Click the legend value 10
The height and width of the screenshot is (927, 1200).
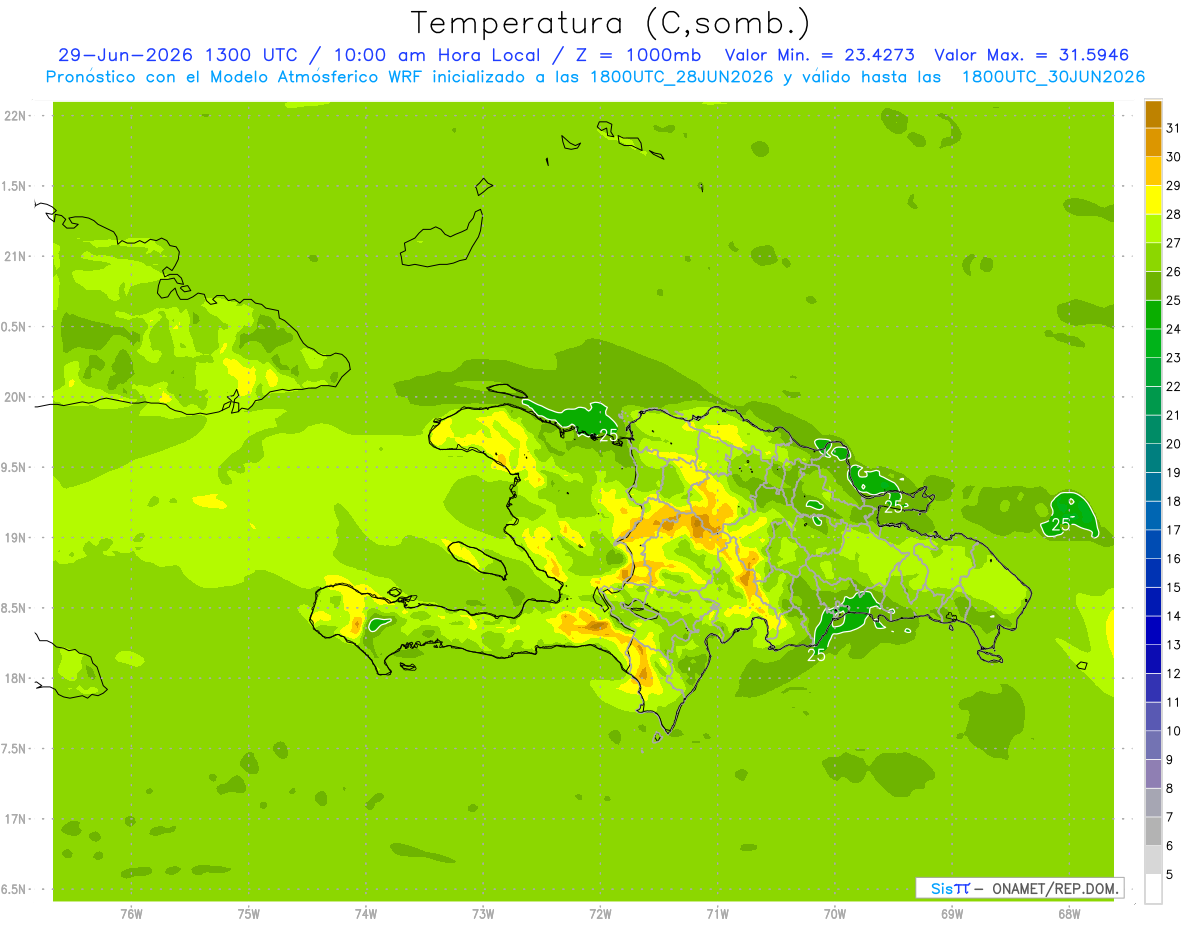click(x=1174, y=731)
